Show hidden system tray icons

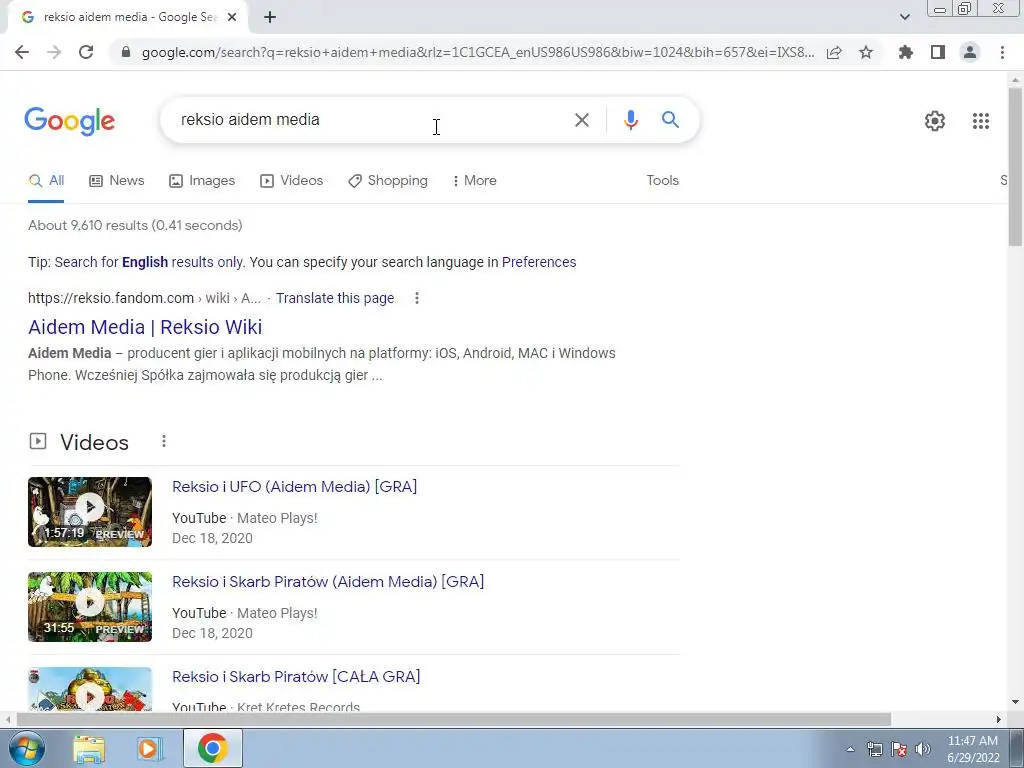[850, 749]
